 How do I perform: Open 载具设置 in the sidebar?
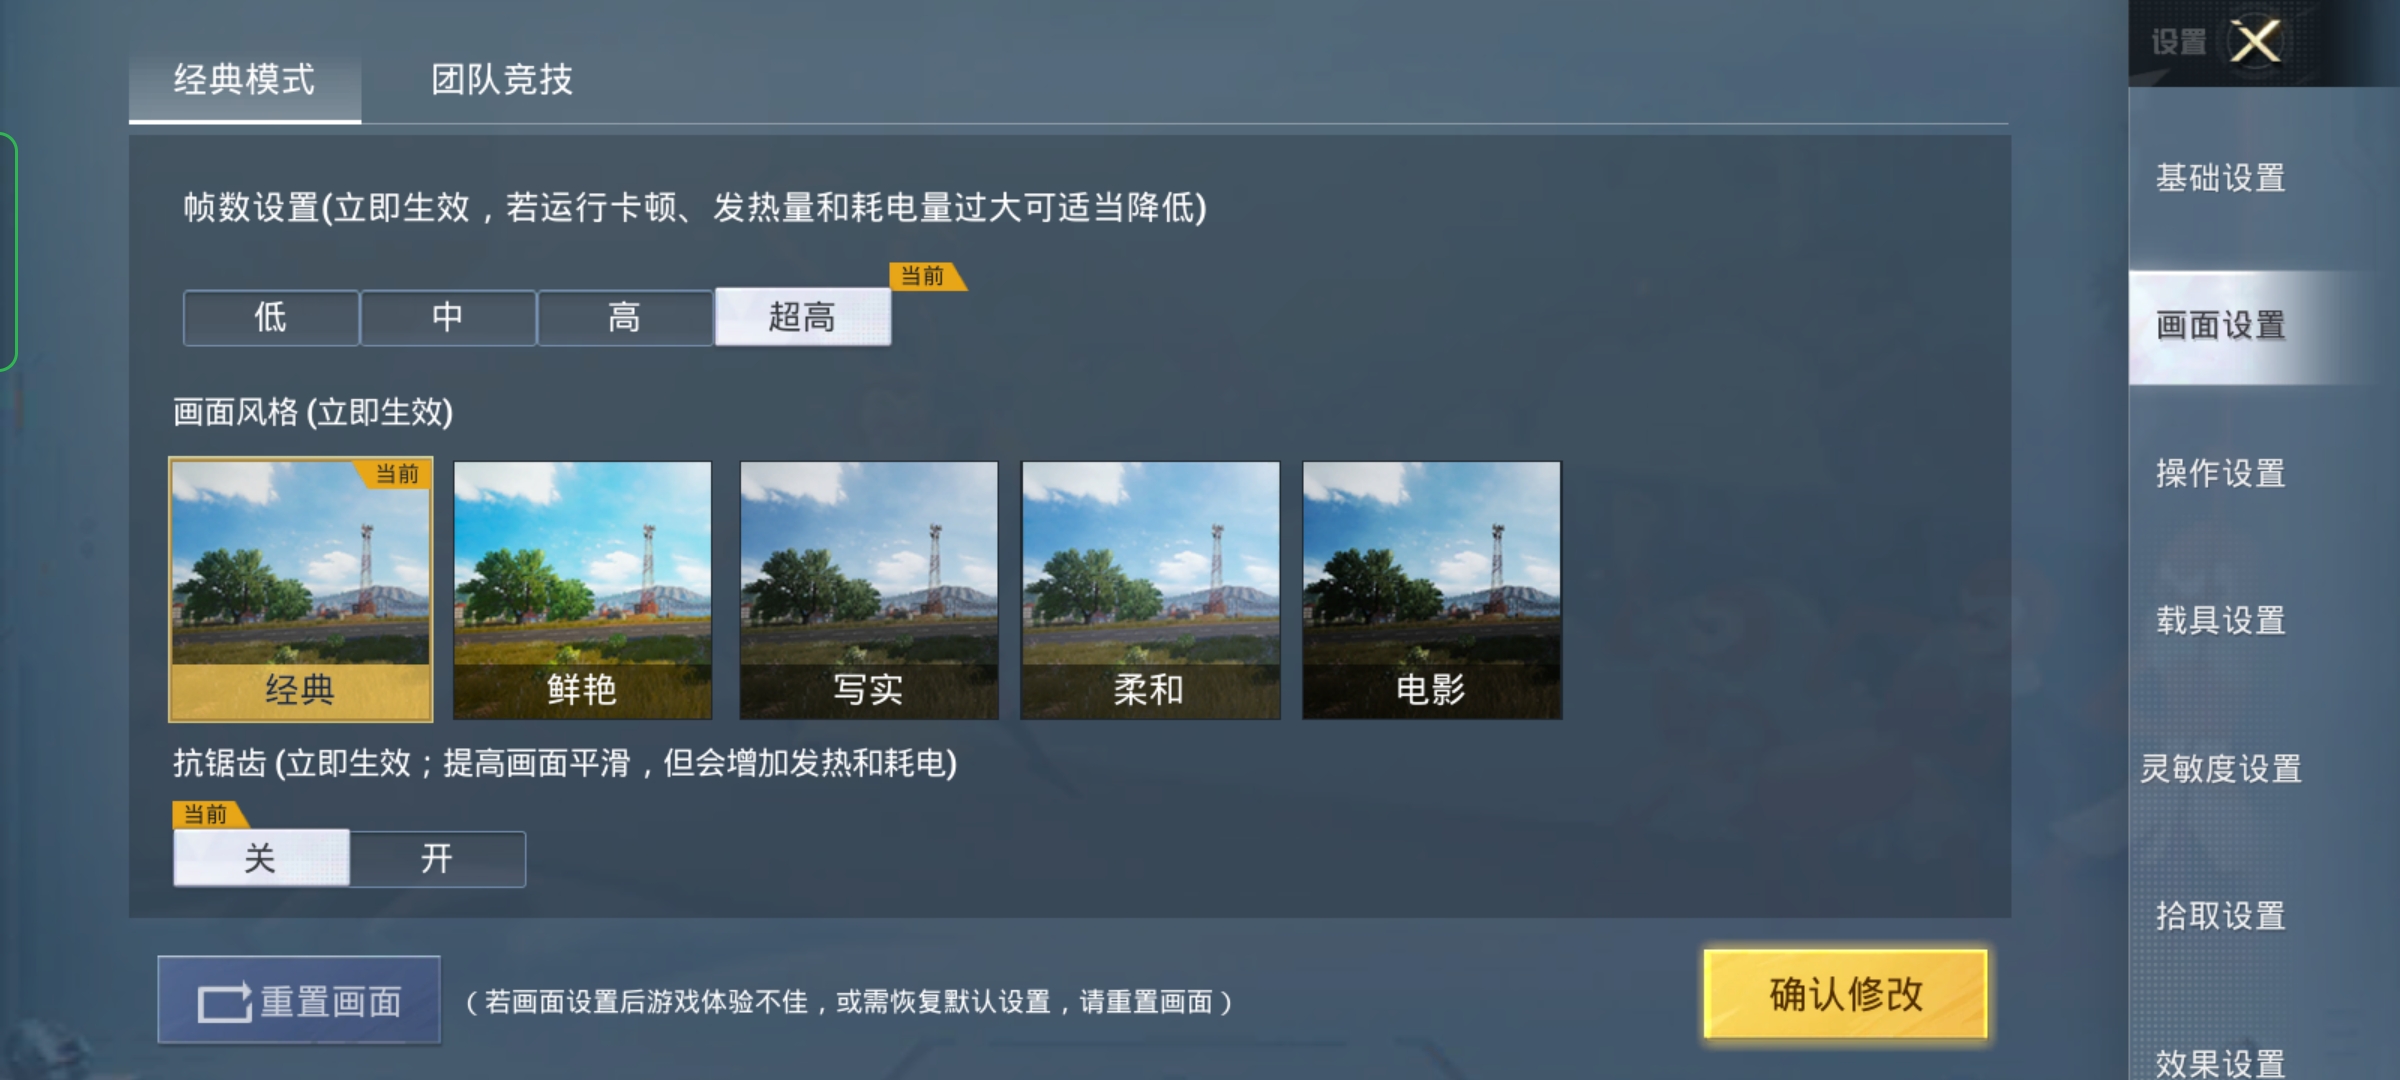[x=2221, y=621]
